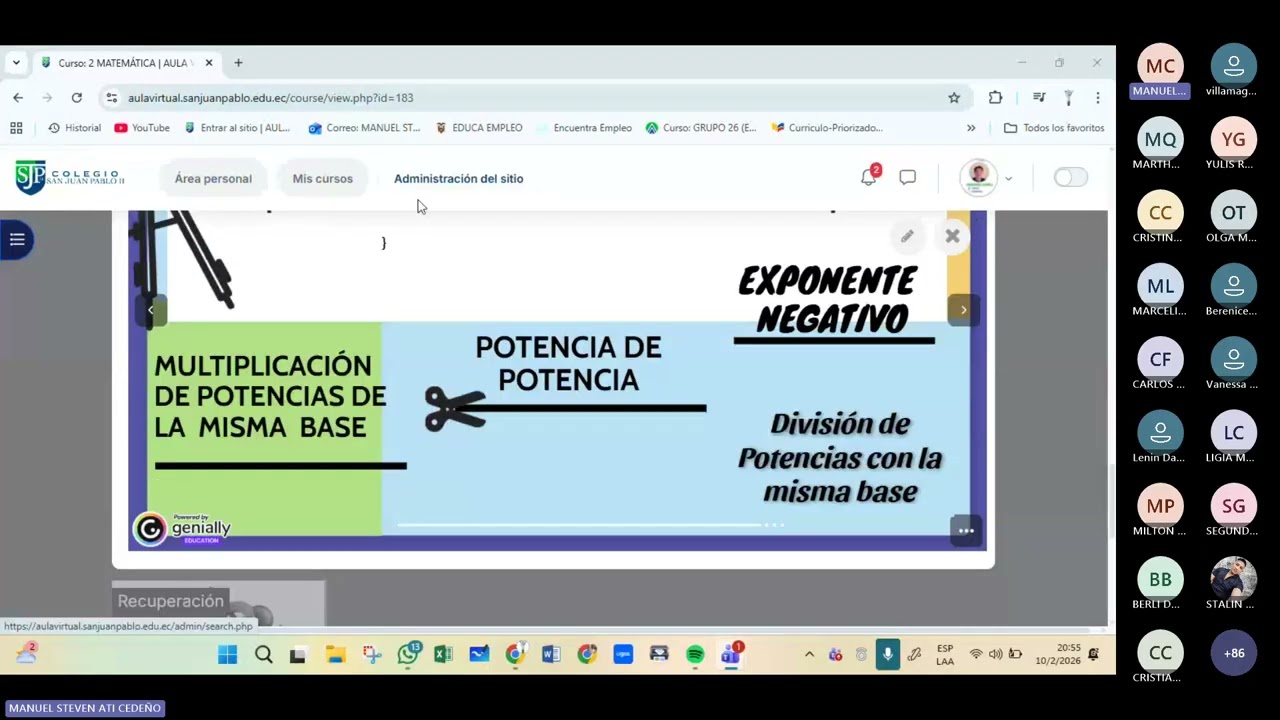
Task: Open the Genially three-dots options menu
Action: pos(966,531)
